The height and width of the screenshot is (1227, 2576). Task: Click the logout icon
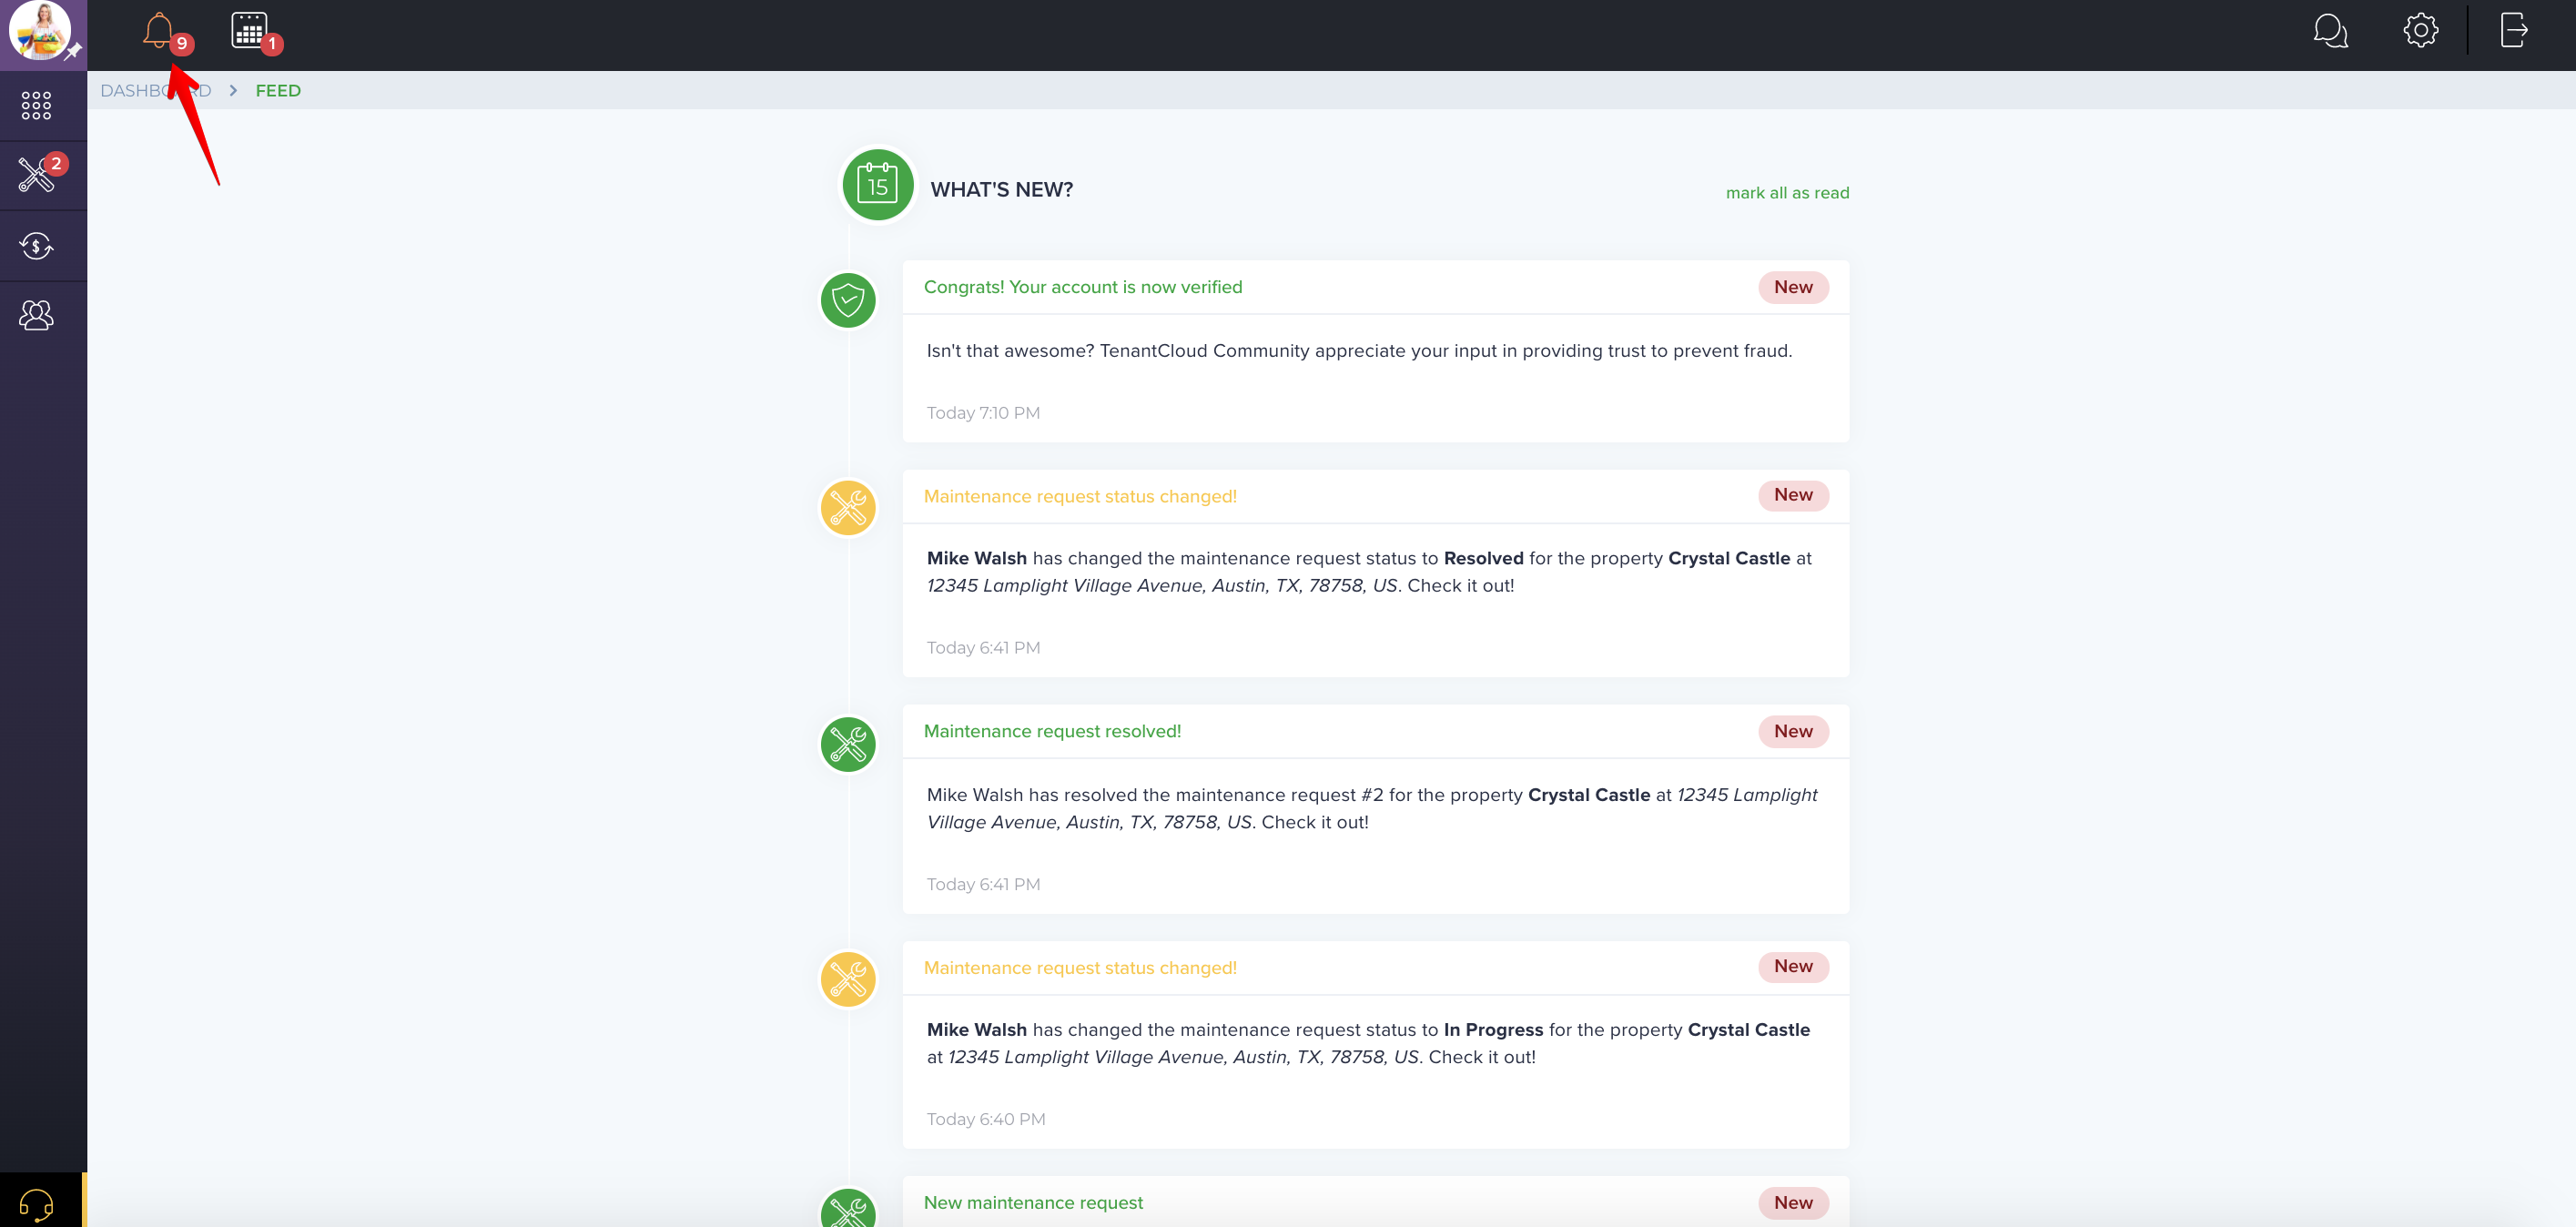coord(2514,30)
